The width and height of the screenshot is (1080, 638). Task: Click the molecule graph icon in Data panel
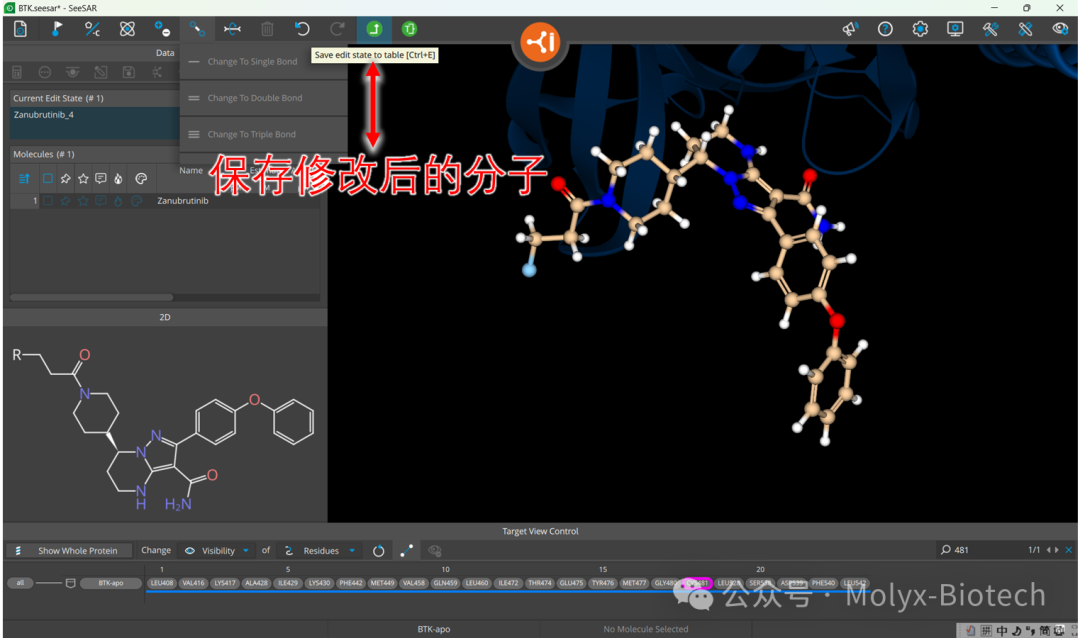[x=157, y=72]
